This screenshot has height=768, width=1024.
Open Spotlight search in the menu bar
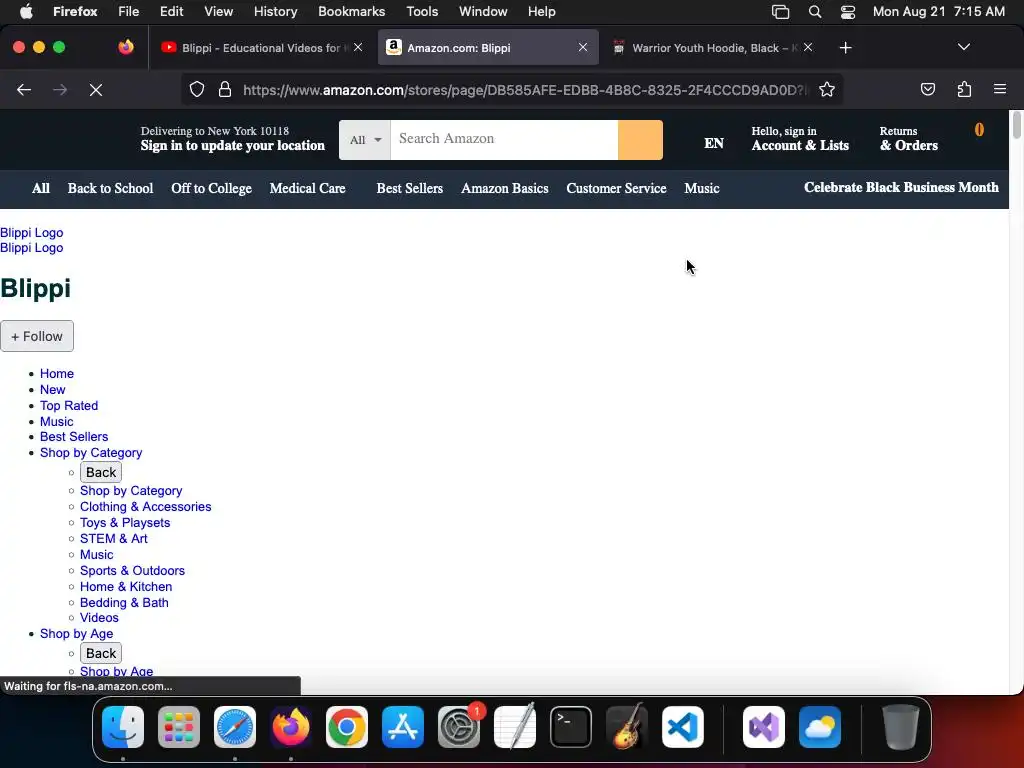pyautogui.click(x=814, y=11)
